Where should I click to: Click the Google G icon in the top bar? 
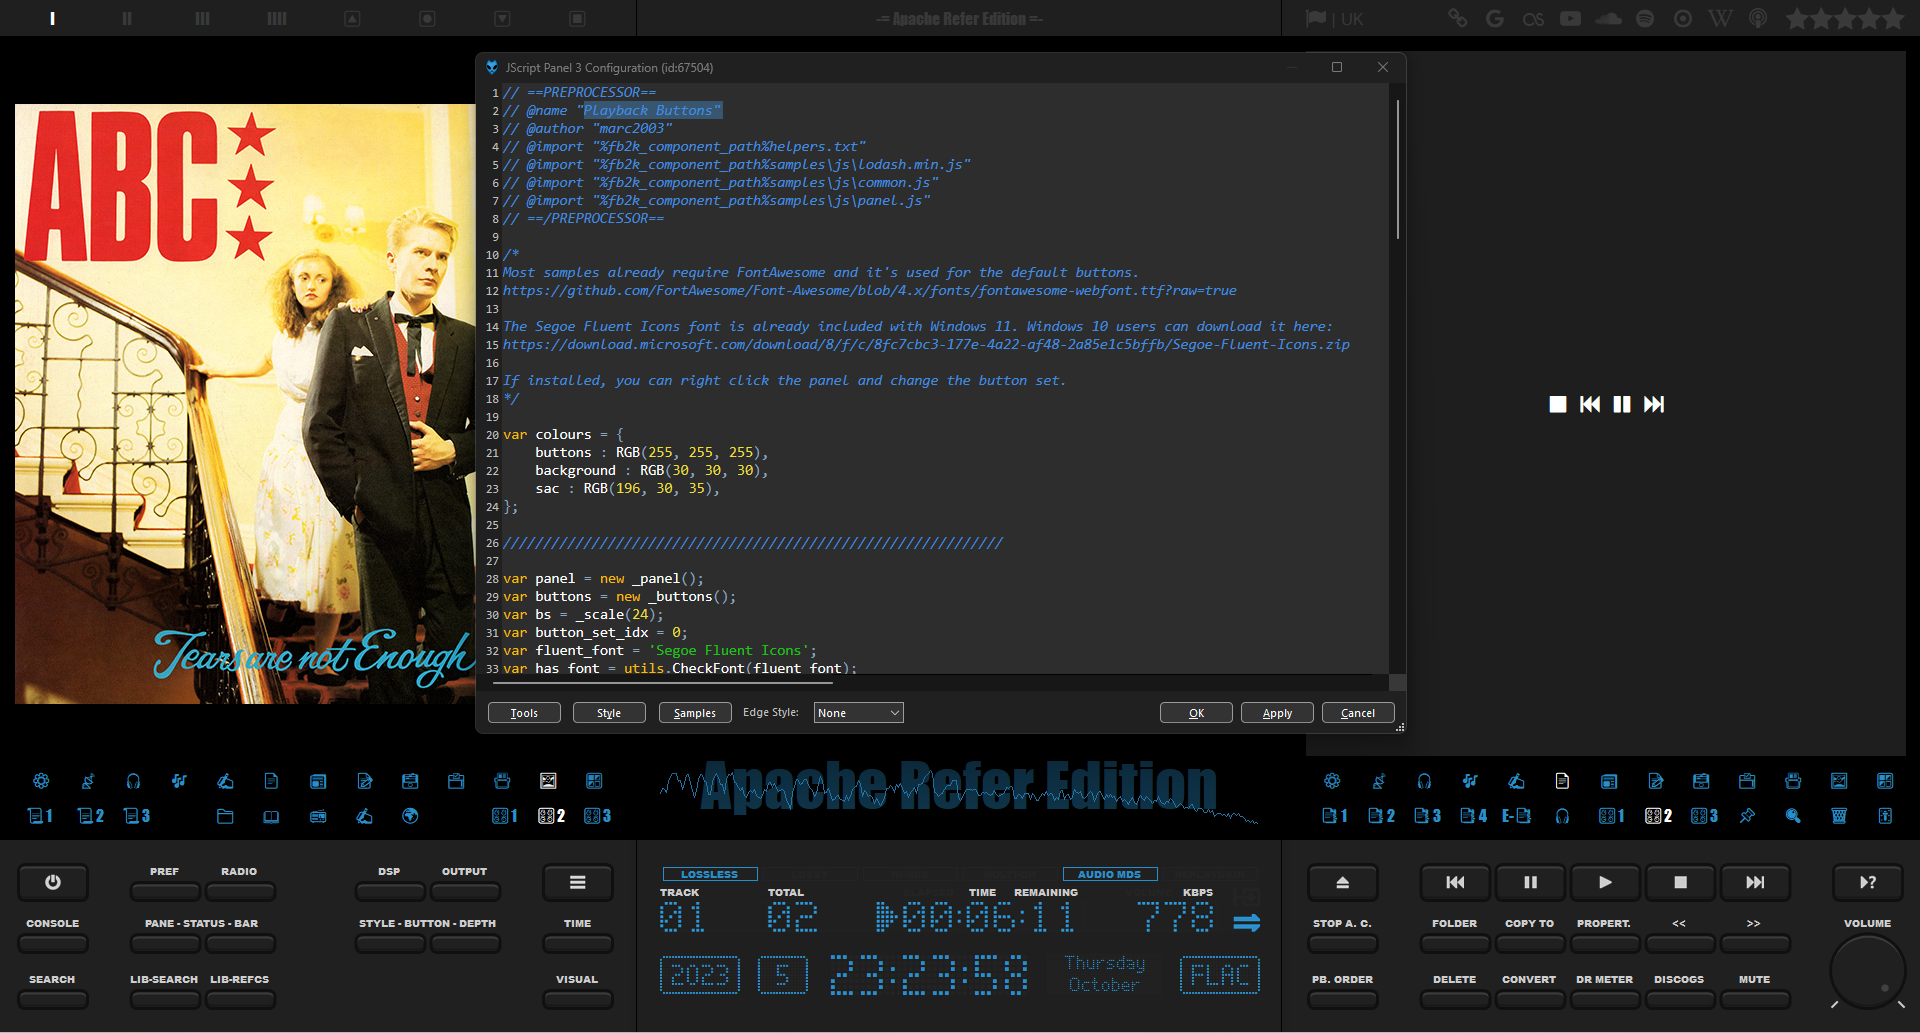[x=1495, y=19]
